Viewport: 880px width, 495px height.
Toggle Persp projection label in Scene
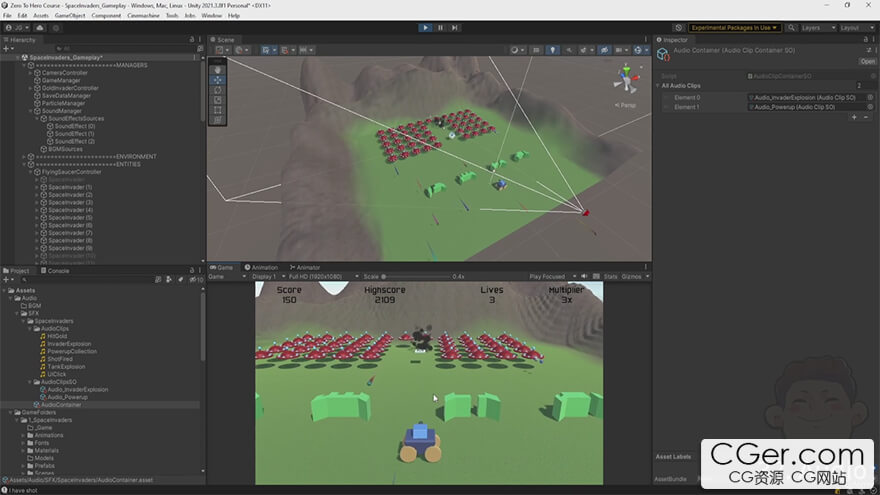tap(626, 105)
